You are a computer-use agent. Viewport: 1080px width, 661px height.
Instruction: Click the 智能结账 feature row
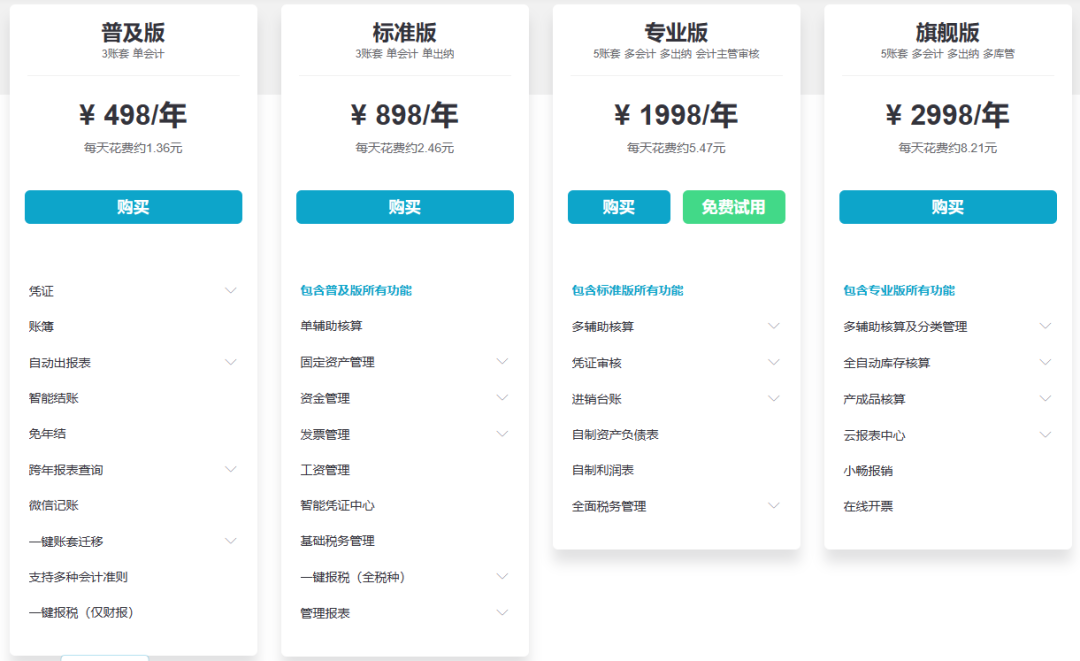pyautogui.click(x=54, y=398)
